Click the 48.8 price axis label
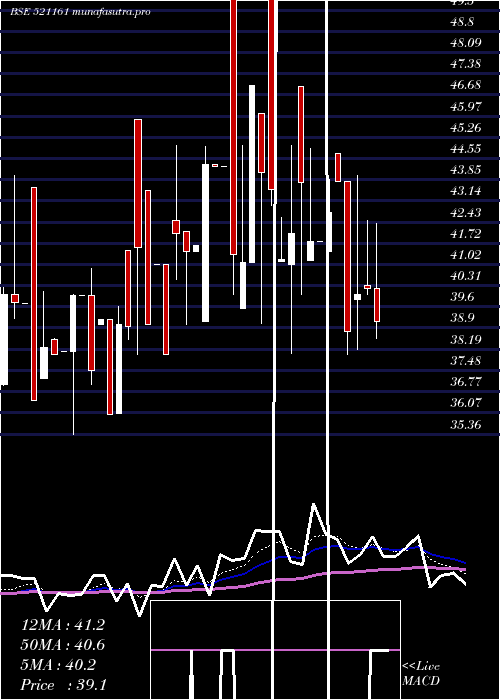 click(462, 22)
